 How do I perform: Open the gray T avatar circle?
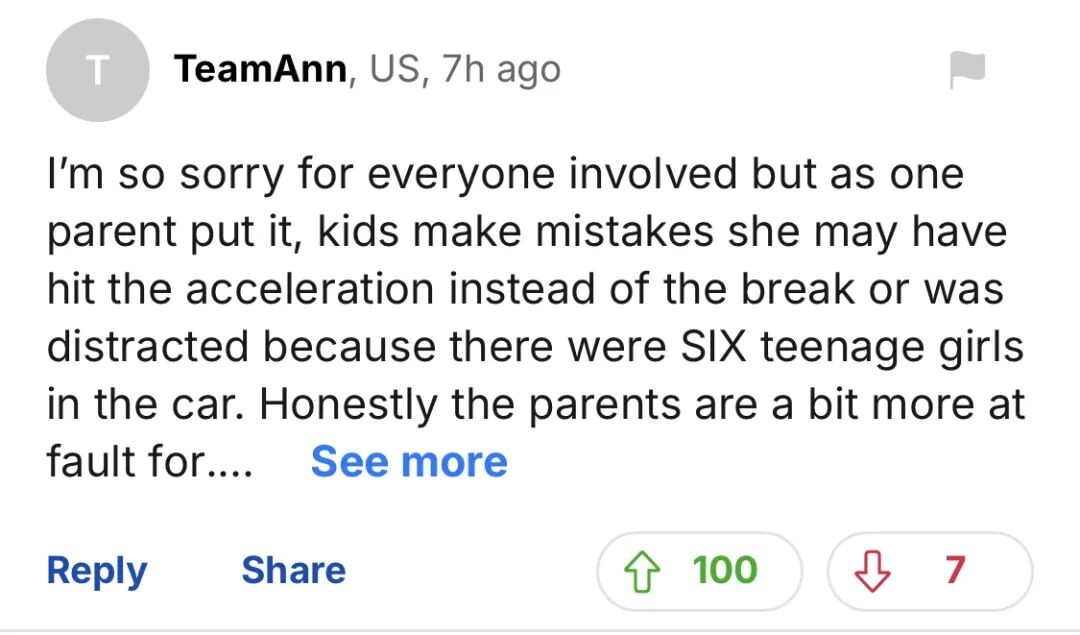97,70
